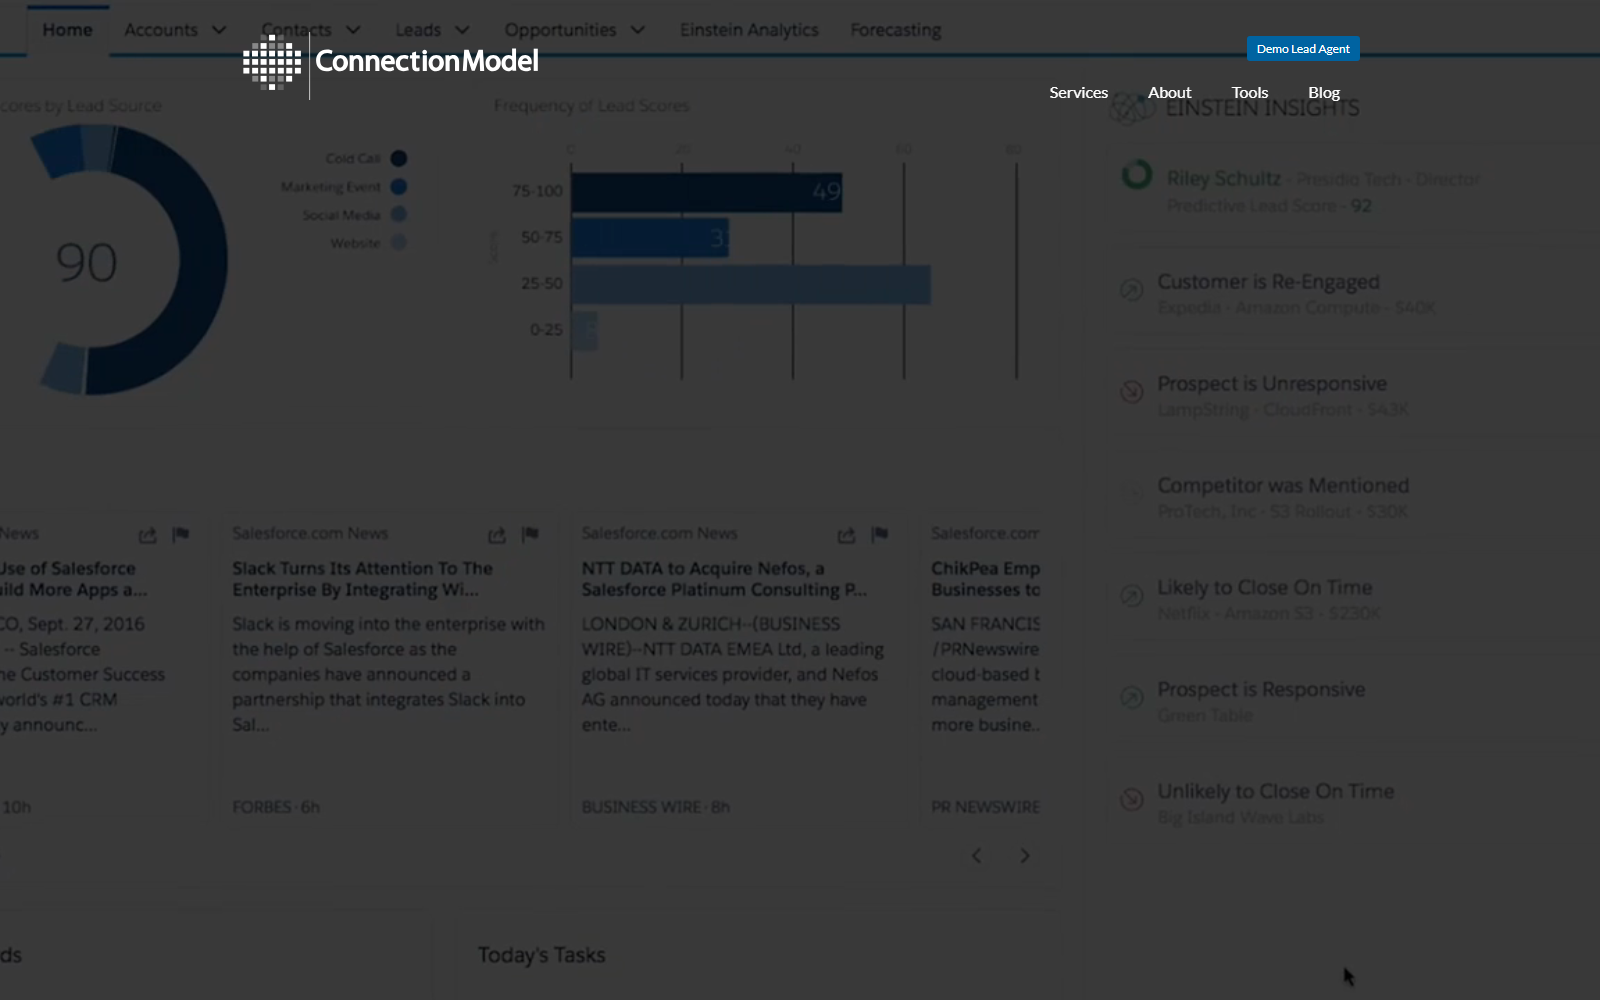
Task: Click the Competitor was Mentioned insight
Action: click(1283, 486)
